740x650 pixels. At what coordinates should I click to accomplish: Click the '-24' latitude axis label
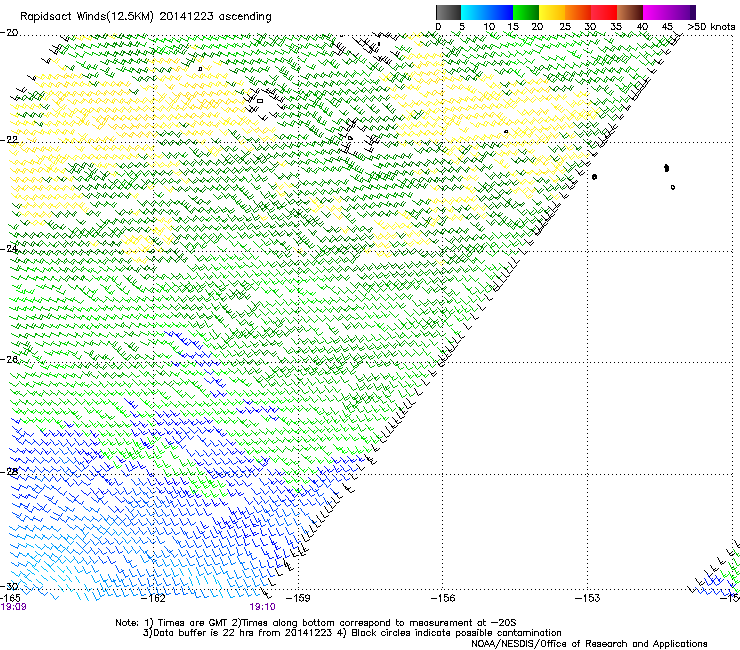9,249
